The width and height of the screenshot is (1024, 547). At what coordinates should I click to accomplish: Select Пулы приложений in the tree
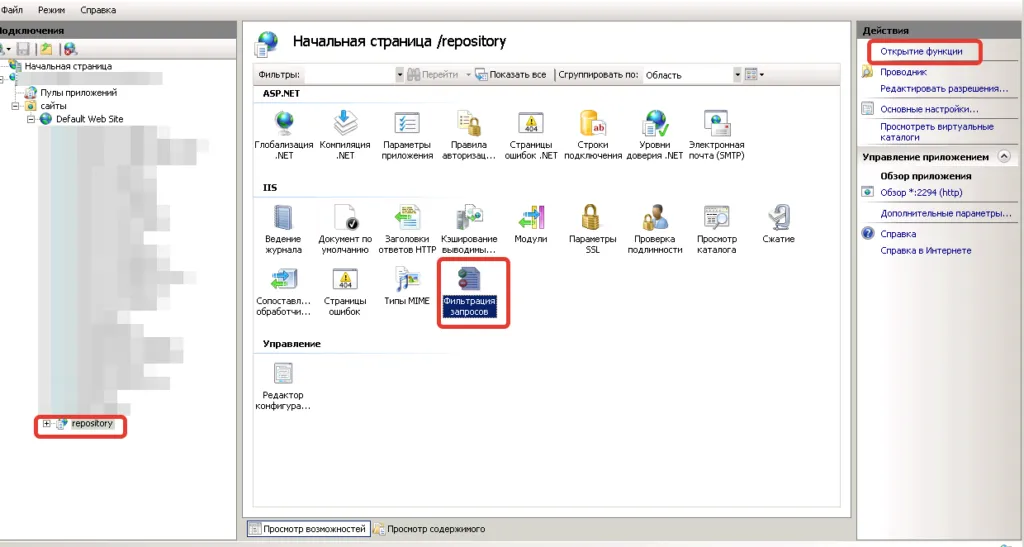pos(74,92)
